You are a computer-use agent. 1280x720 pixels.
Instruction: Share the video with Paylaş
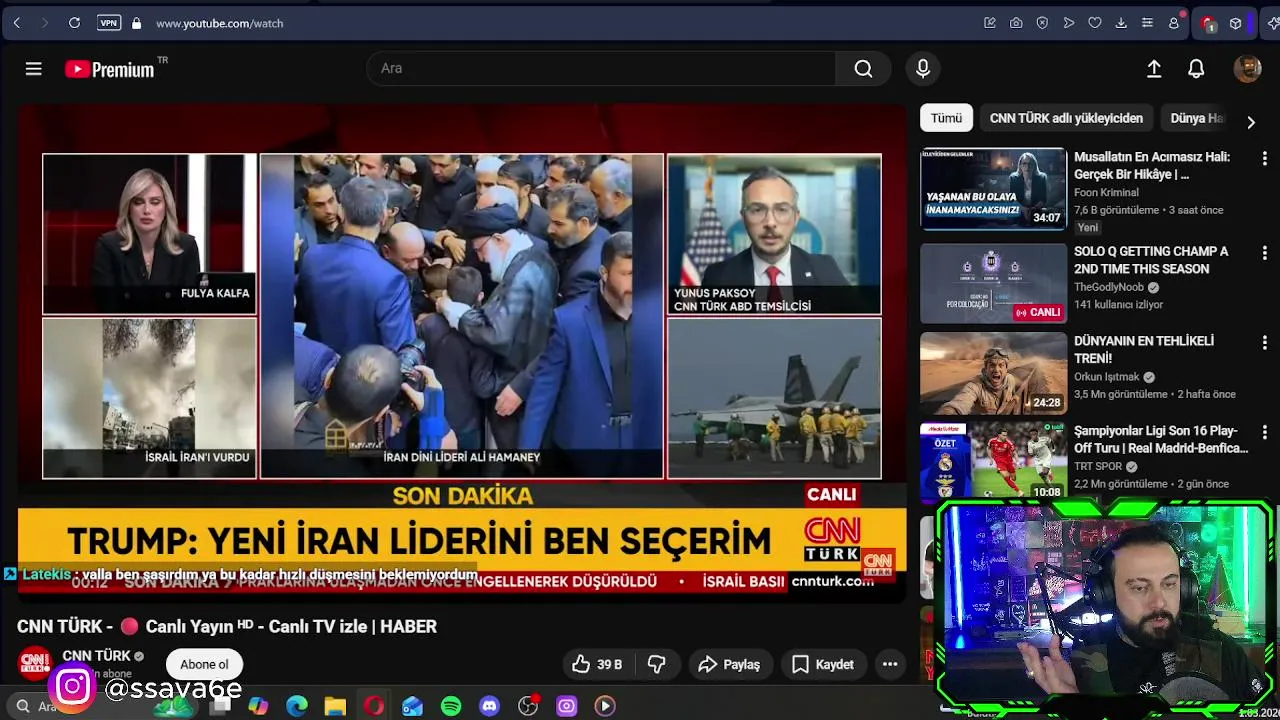tap(729, 664)
